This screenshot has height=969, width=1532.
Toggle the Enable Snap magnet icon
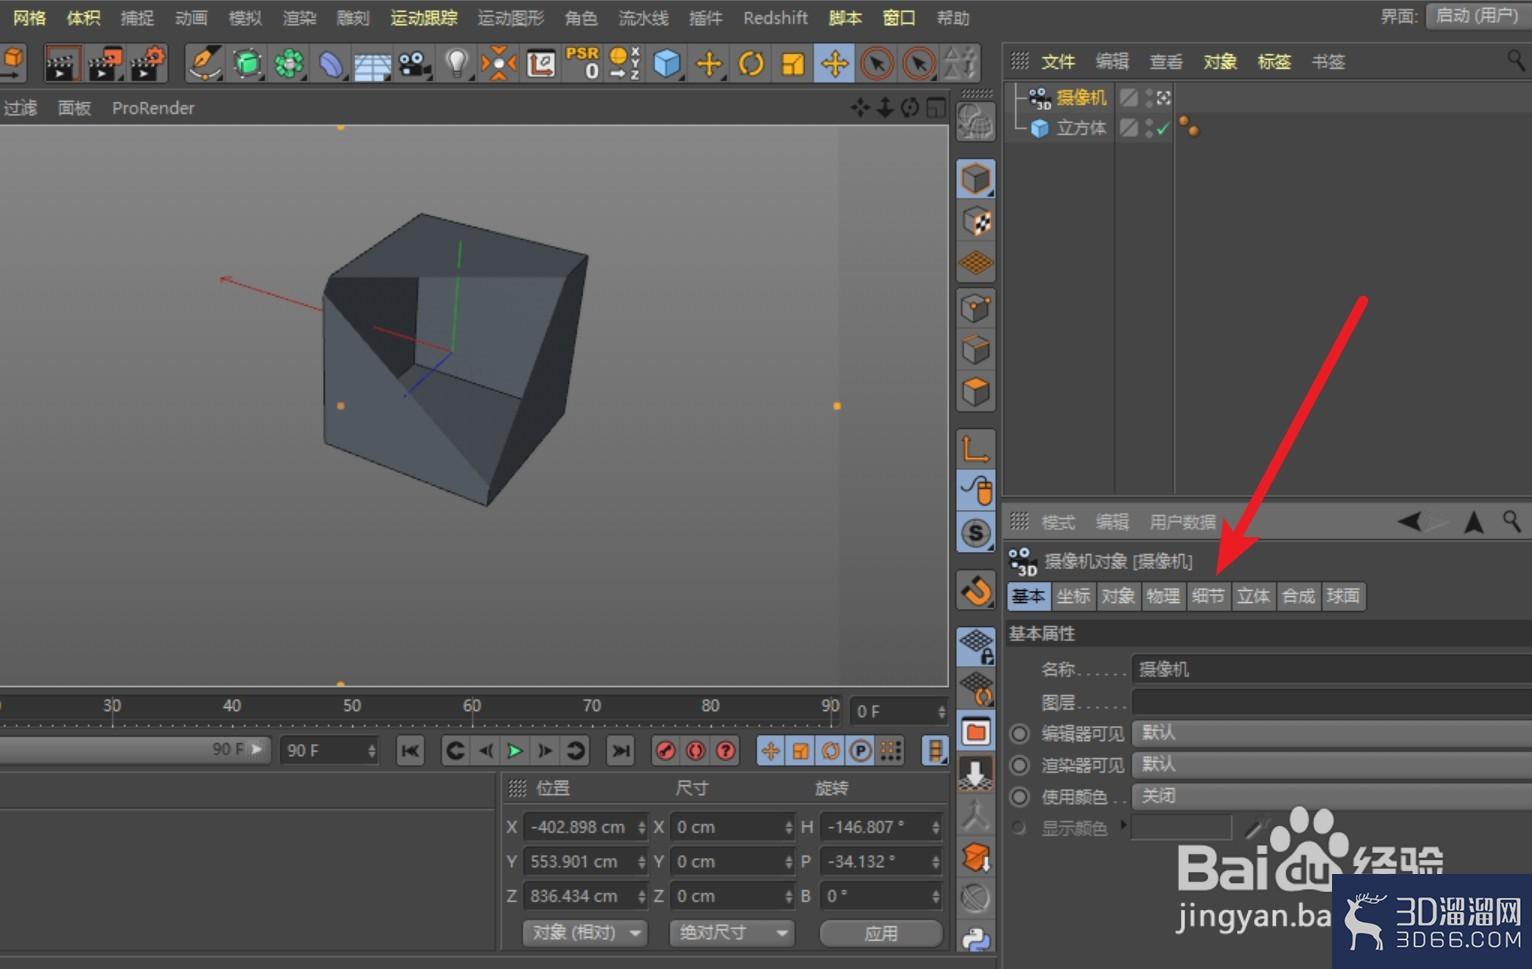[975, 590]
